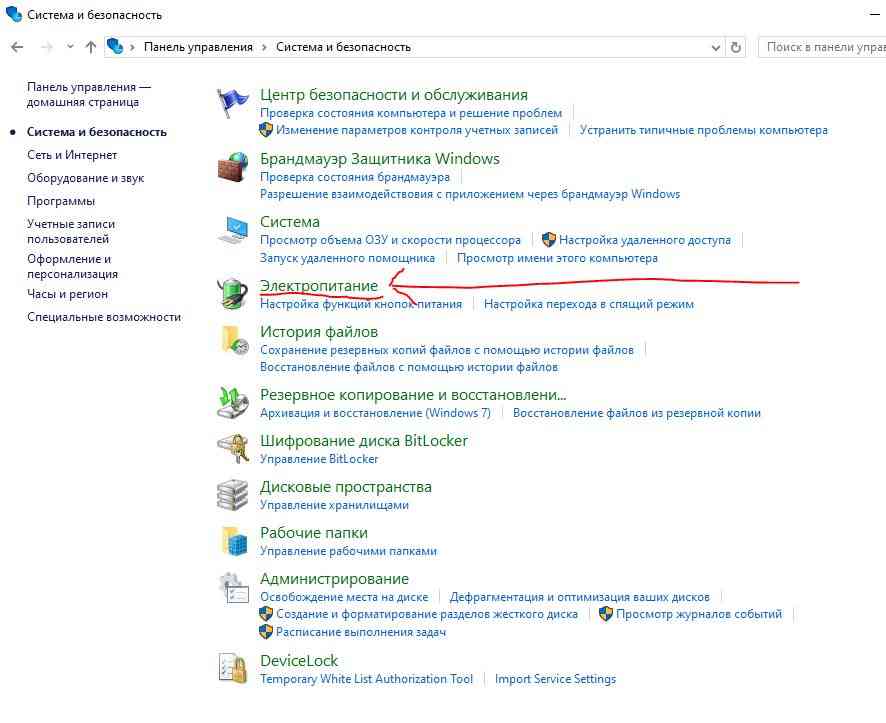The height and width of the screenshot is (723, 886).
Task: Open Оборудование и звук category
Action: pyautogui.click(x=85, y=178)
